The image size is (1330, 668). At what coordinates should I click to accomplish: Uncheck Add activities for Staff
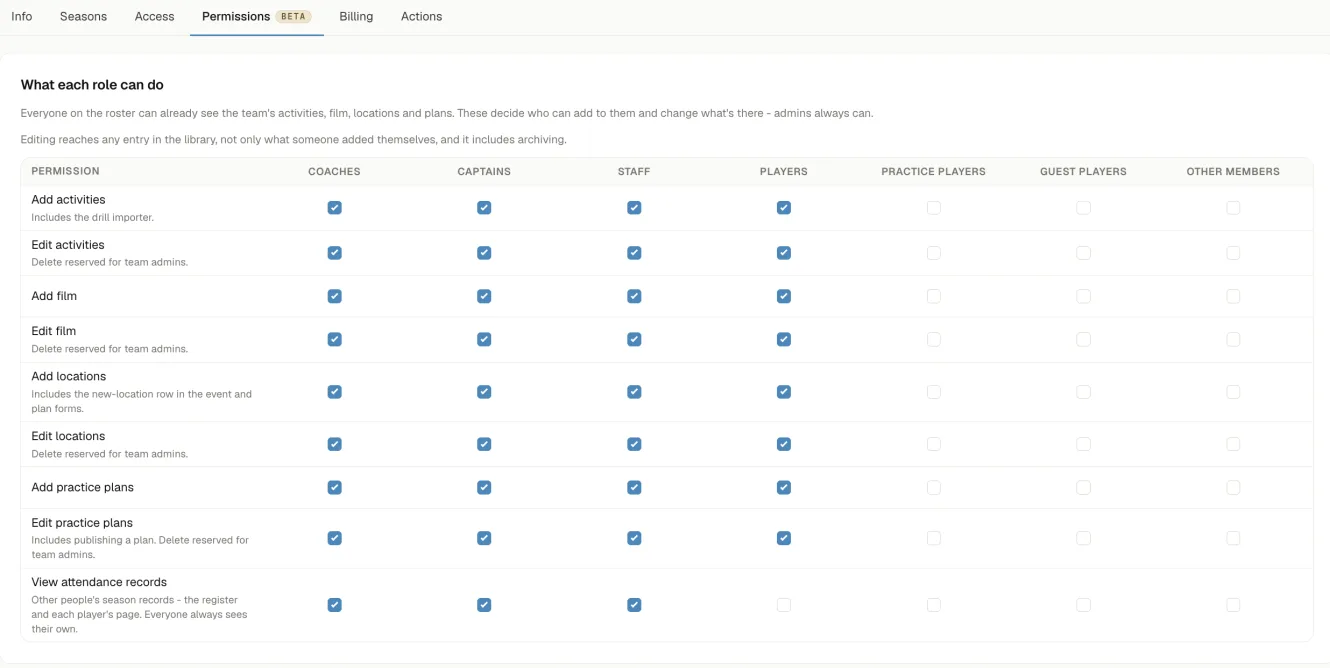pos(634,208)
